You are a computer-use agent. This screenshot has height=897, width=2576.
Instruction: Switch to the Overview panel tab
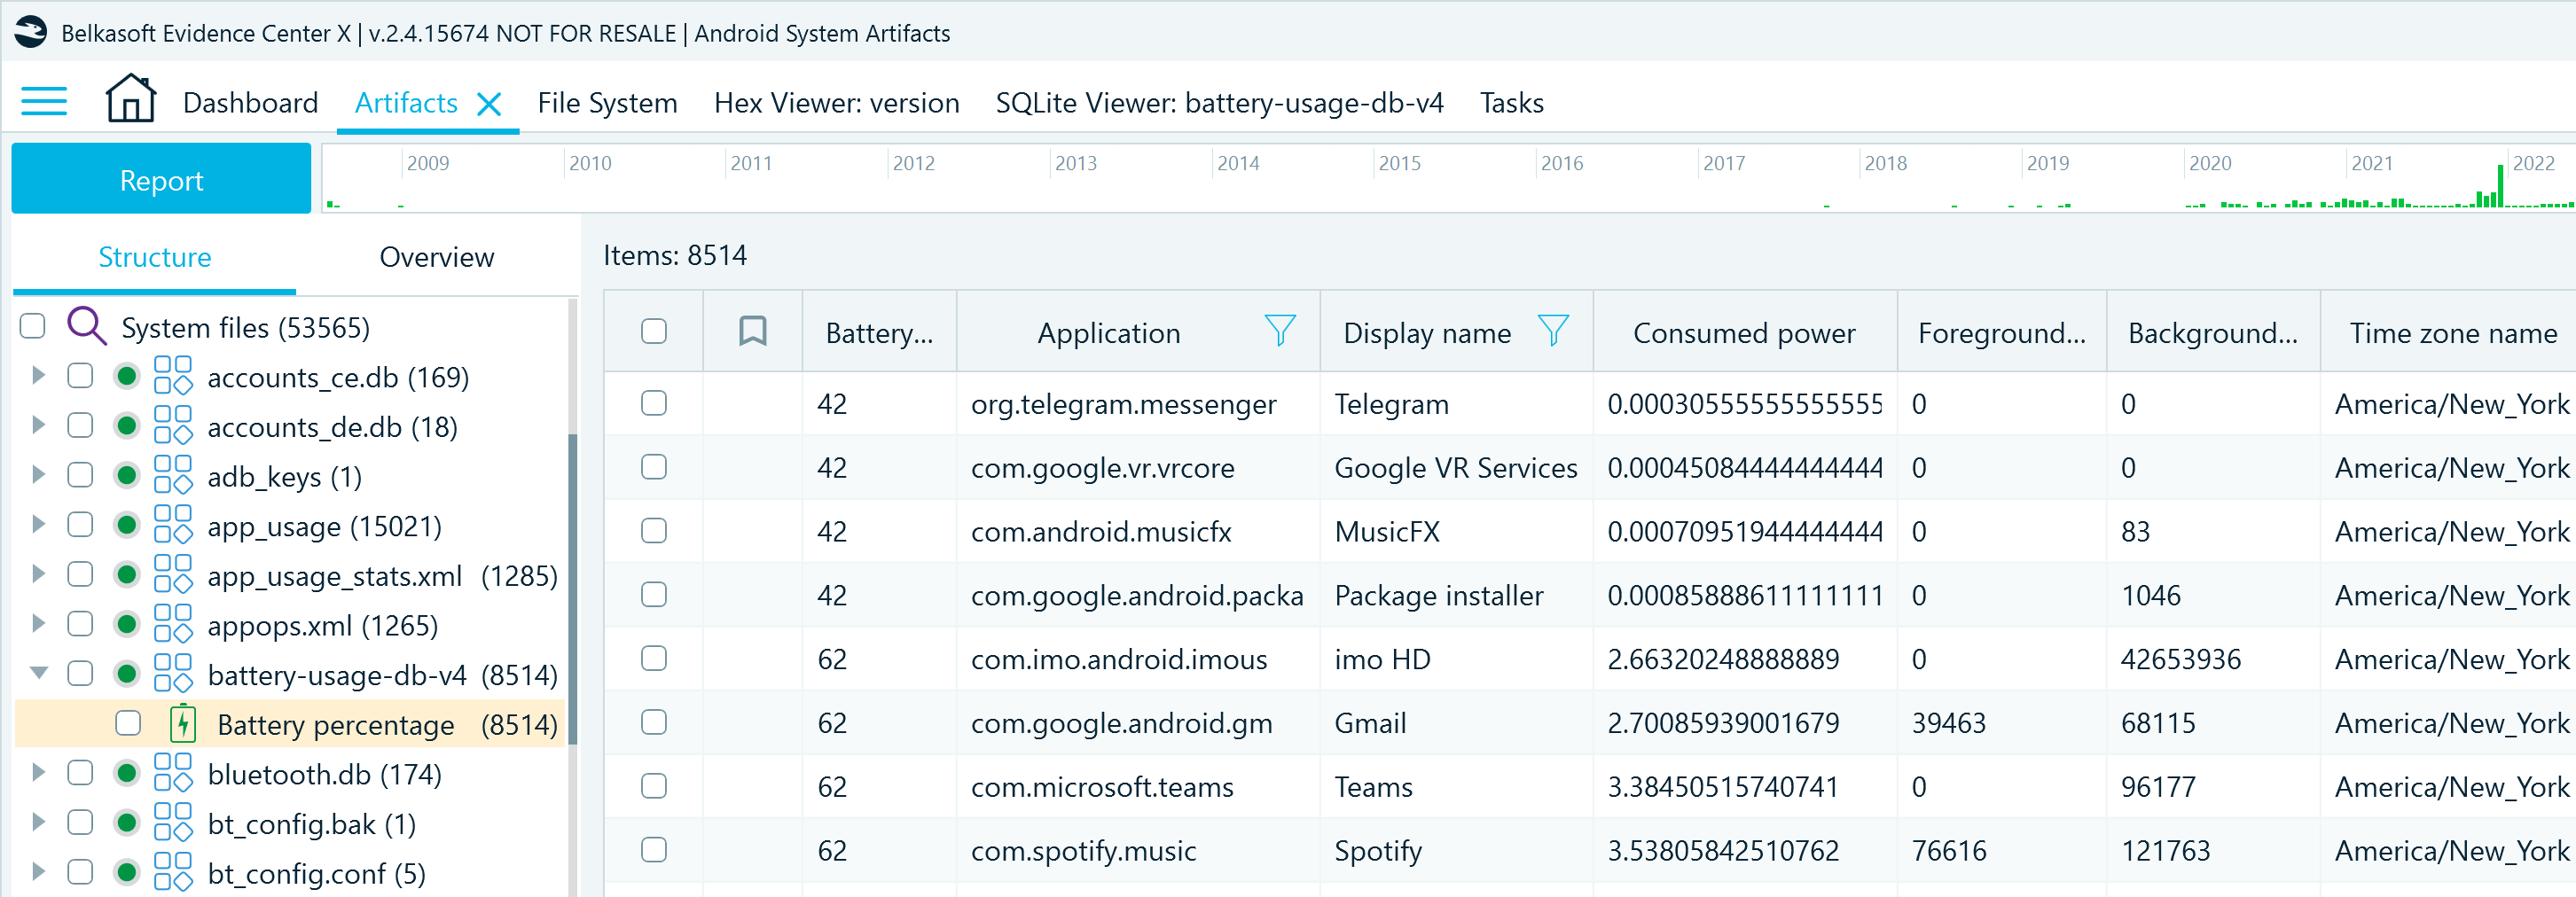tap(436, 257)
